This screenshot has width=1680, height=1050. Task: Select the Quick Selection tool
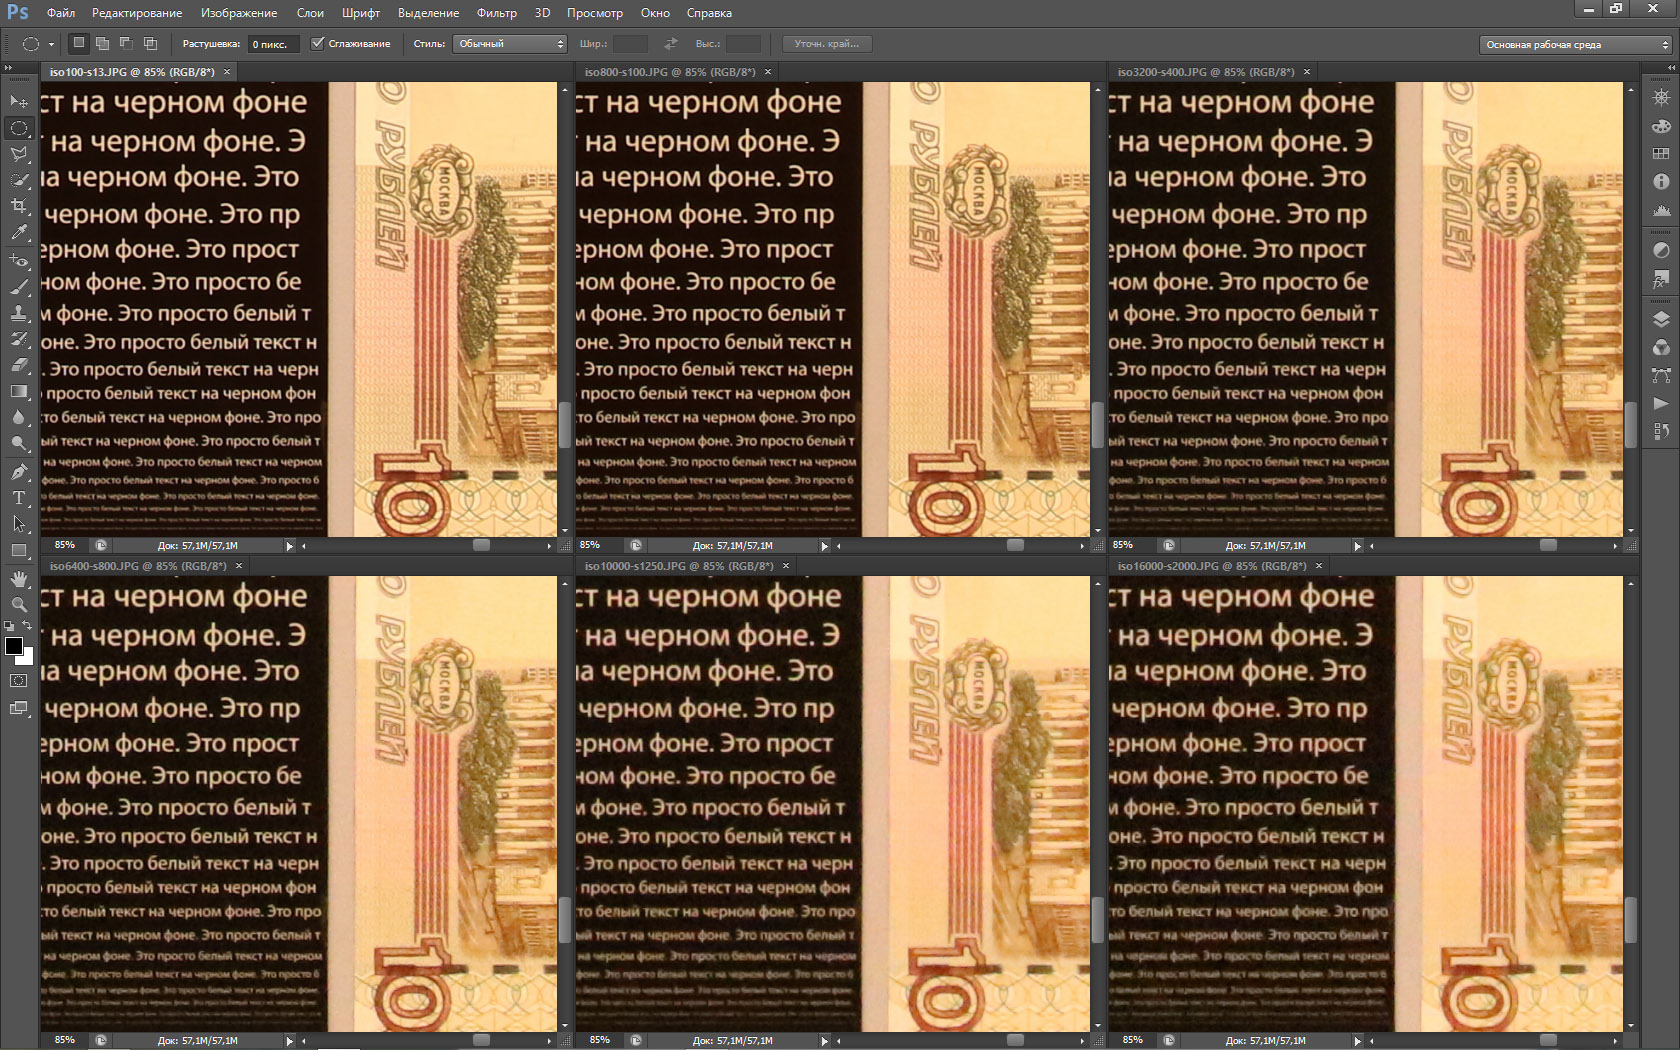(19, 180)
